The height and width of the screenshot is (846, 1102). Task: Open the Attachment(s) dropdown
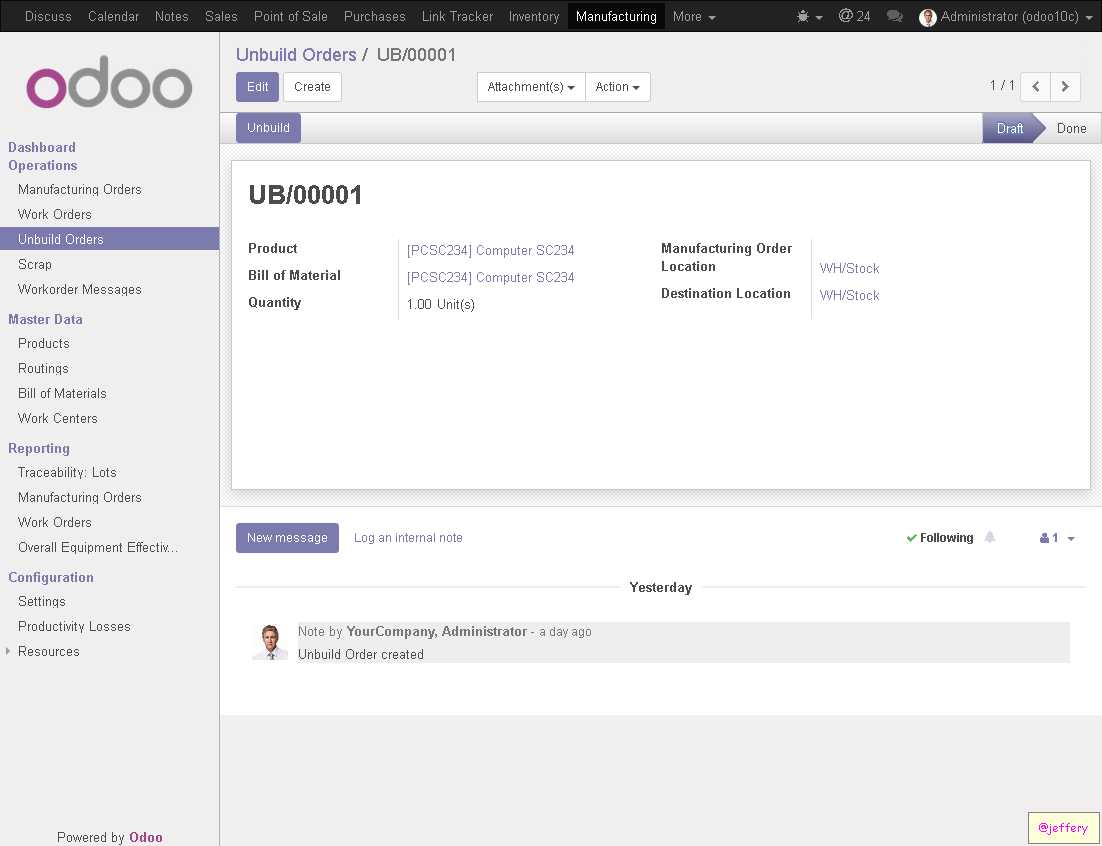click(531, 87)
